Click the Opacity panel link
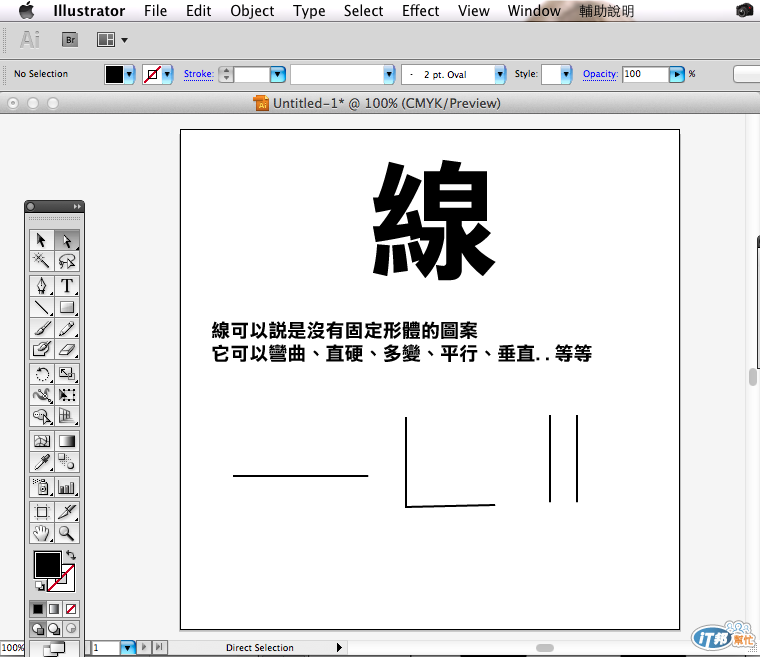The image size is (760, 657). [x=600, y=74]
